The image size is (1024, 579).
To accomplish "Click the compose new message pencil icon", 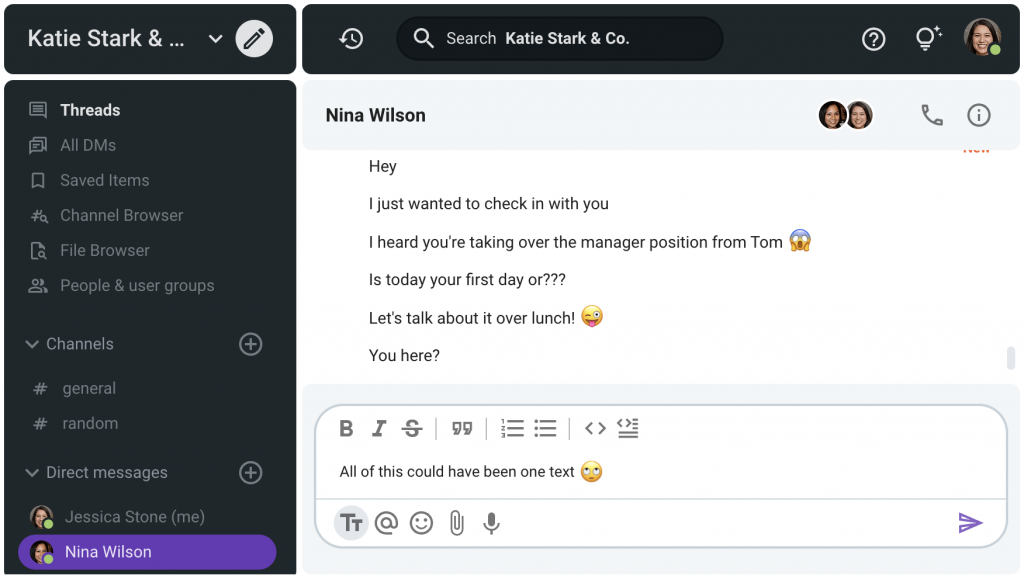I will [x=254, y=39].
